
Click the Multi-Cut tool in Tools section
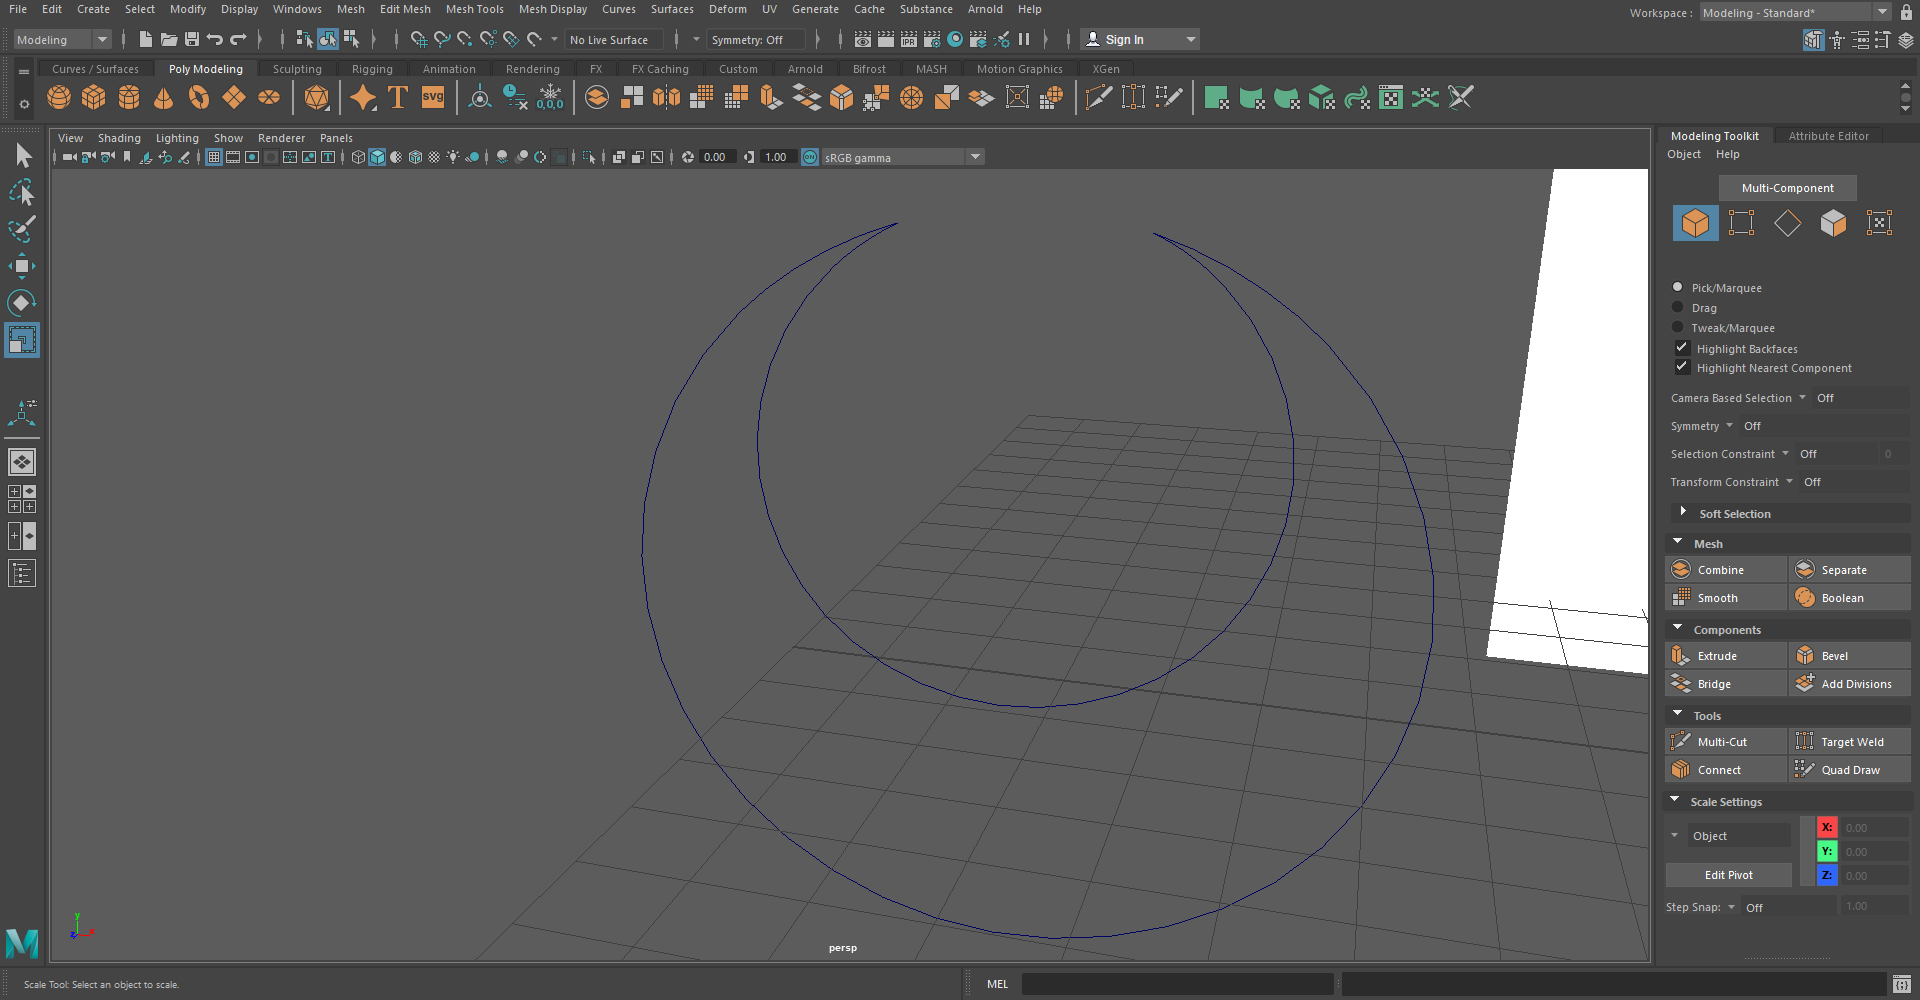pyautogui.click(x=1725, y=741)
